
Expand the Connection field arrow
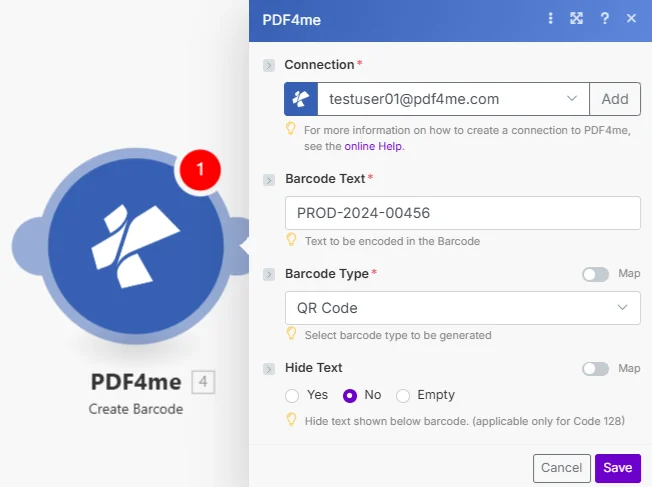pyautogui.click(x=269, y=65)
